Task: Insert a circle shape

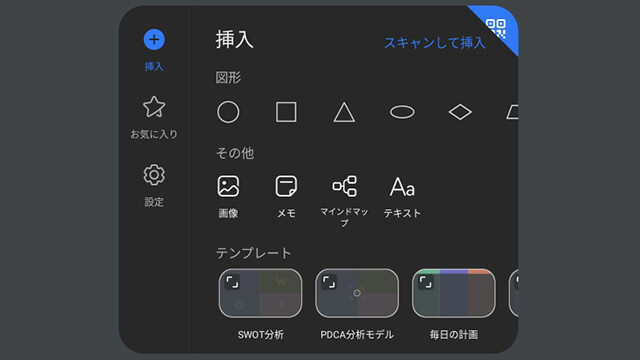Action: point(228,112)
